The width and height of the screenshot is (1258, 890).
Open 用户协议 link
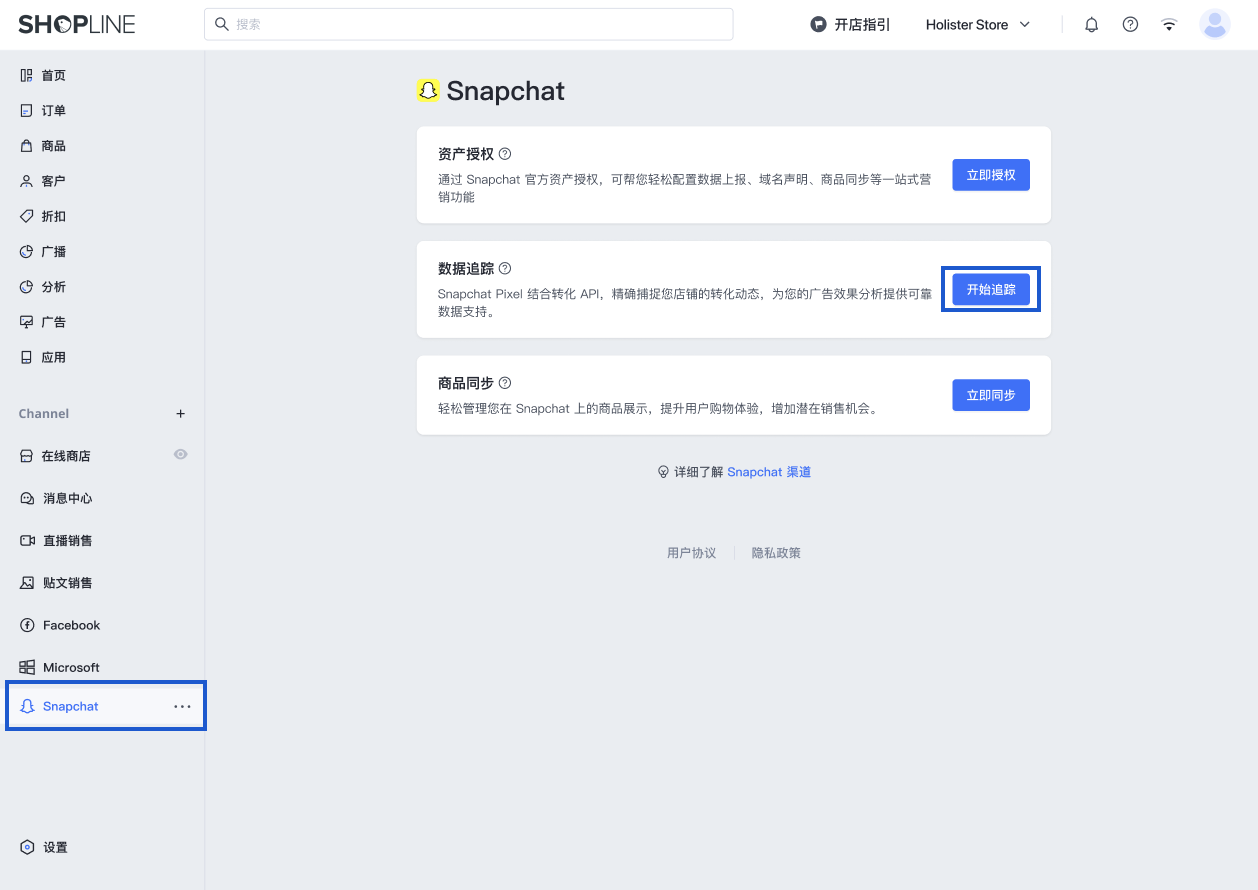click(692, 553)
